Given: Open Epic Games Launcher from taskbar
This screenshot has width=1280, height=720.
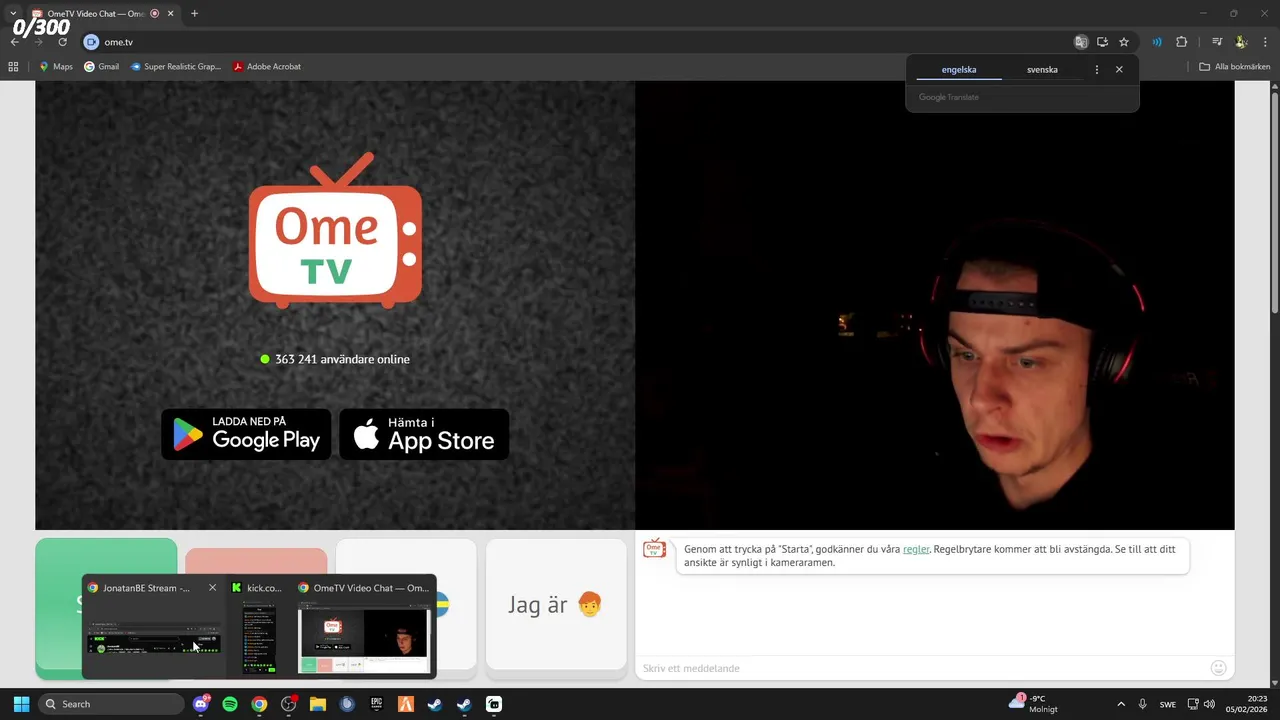Looking at the screenshot, I should pos(377,704).
